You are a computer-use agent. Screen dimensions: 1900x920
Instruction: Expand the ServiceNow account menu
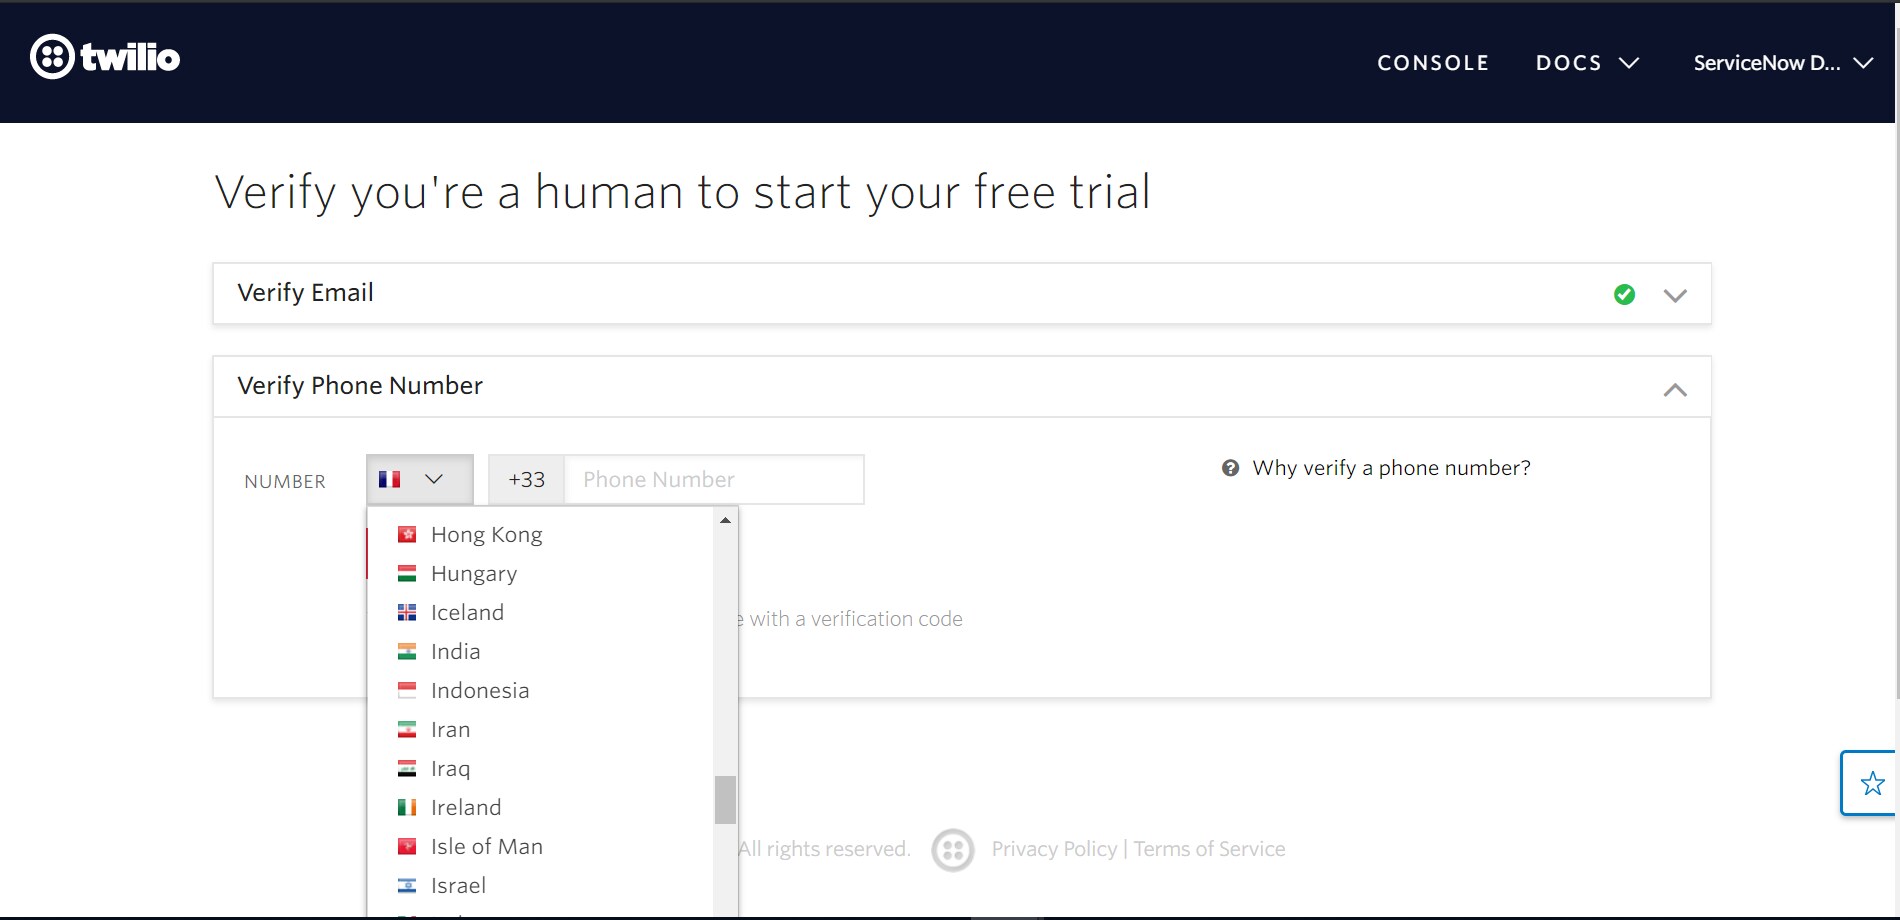[1783, 62]
